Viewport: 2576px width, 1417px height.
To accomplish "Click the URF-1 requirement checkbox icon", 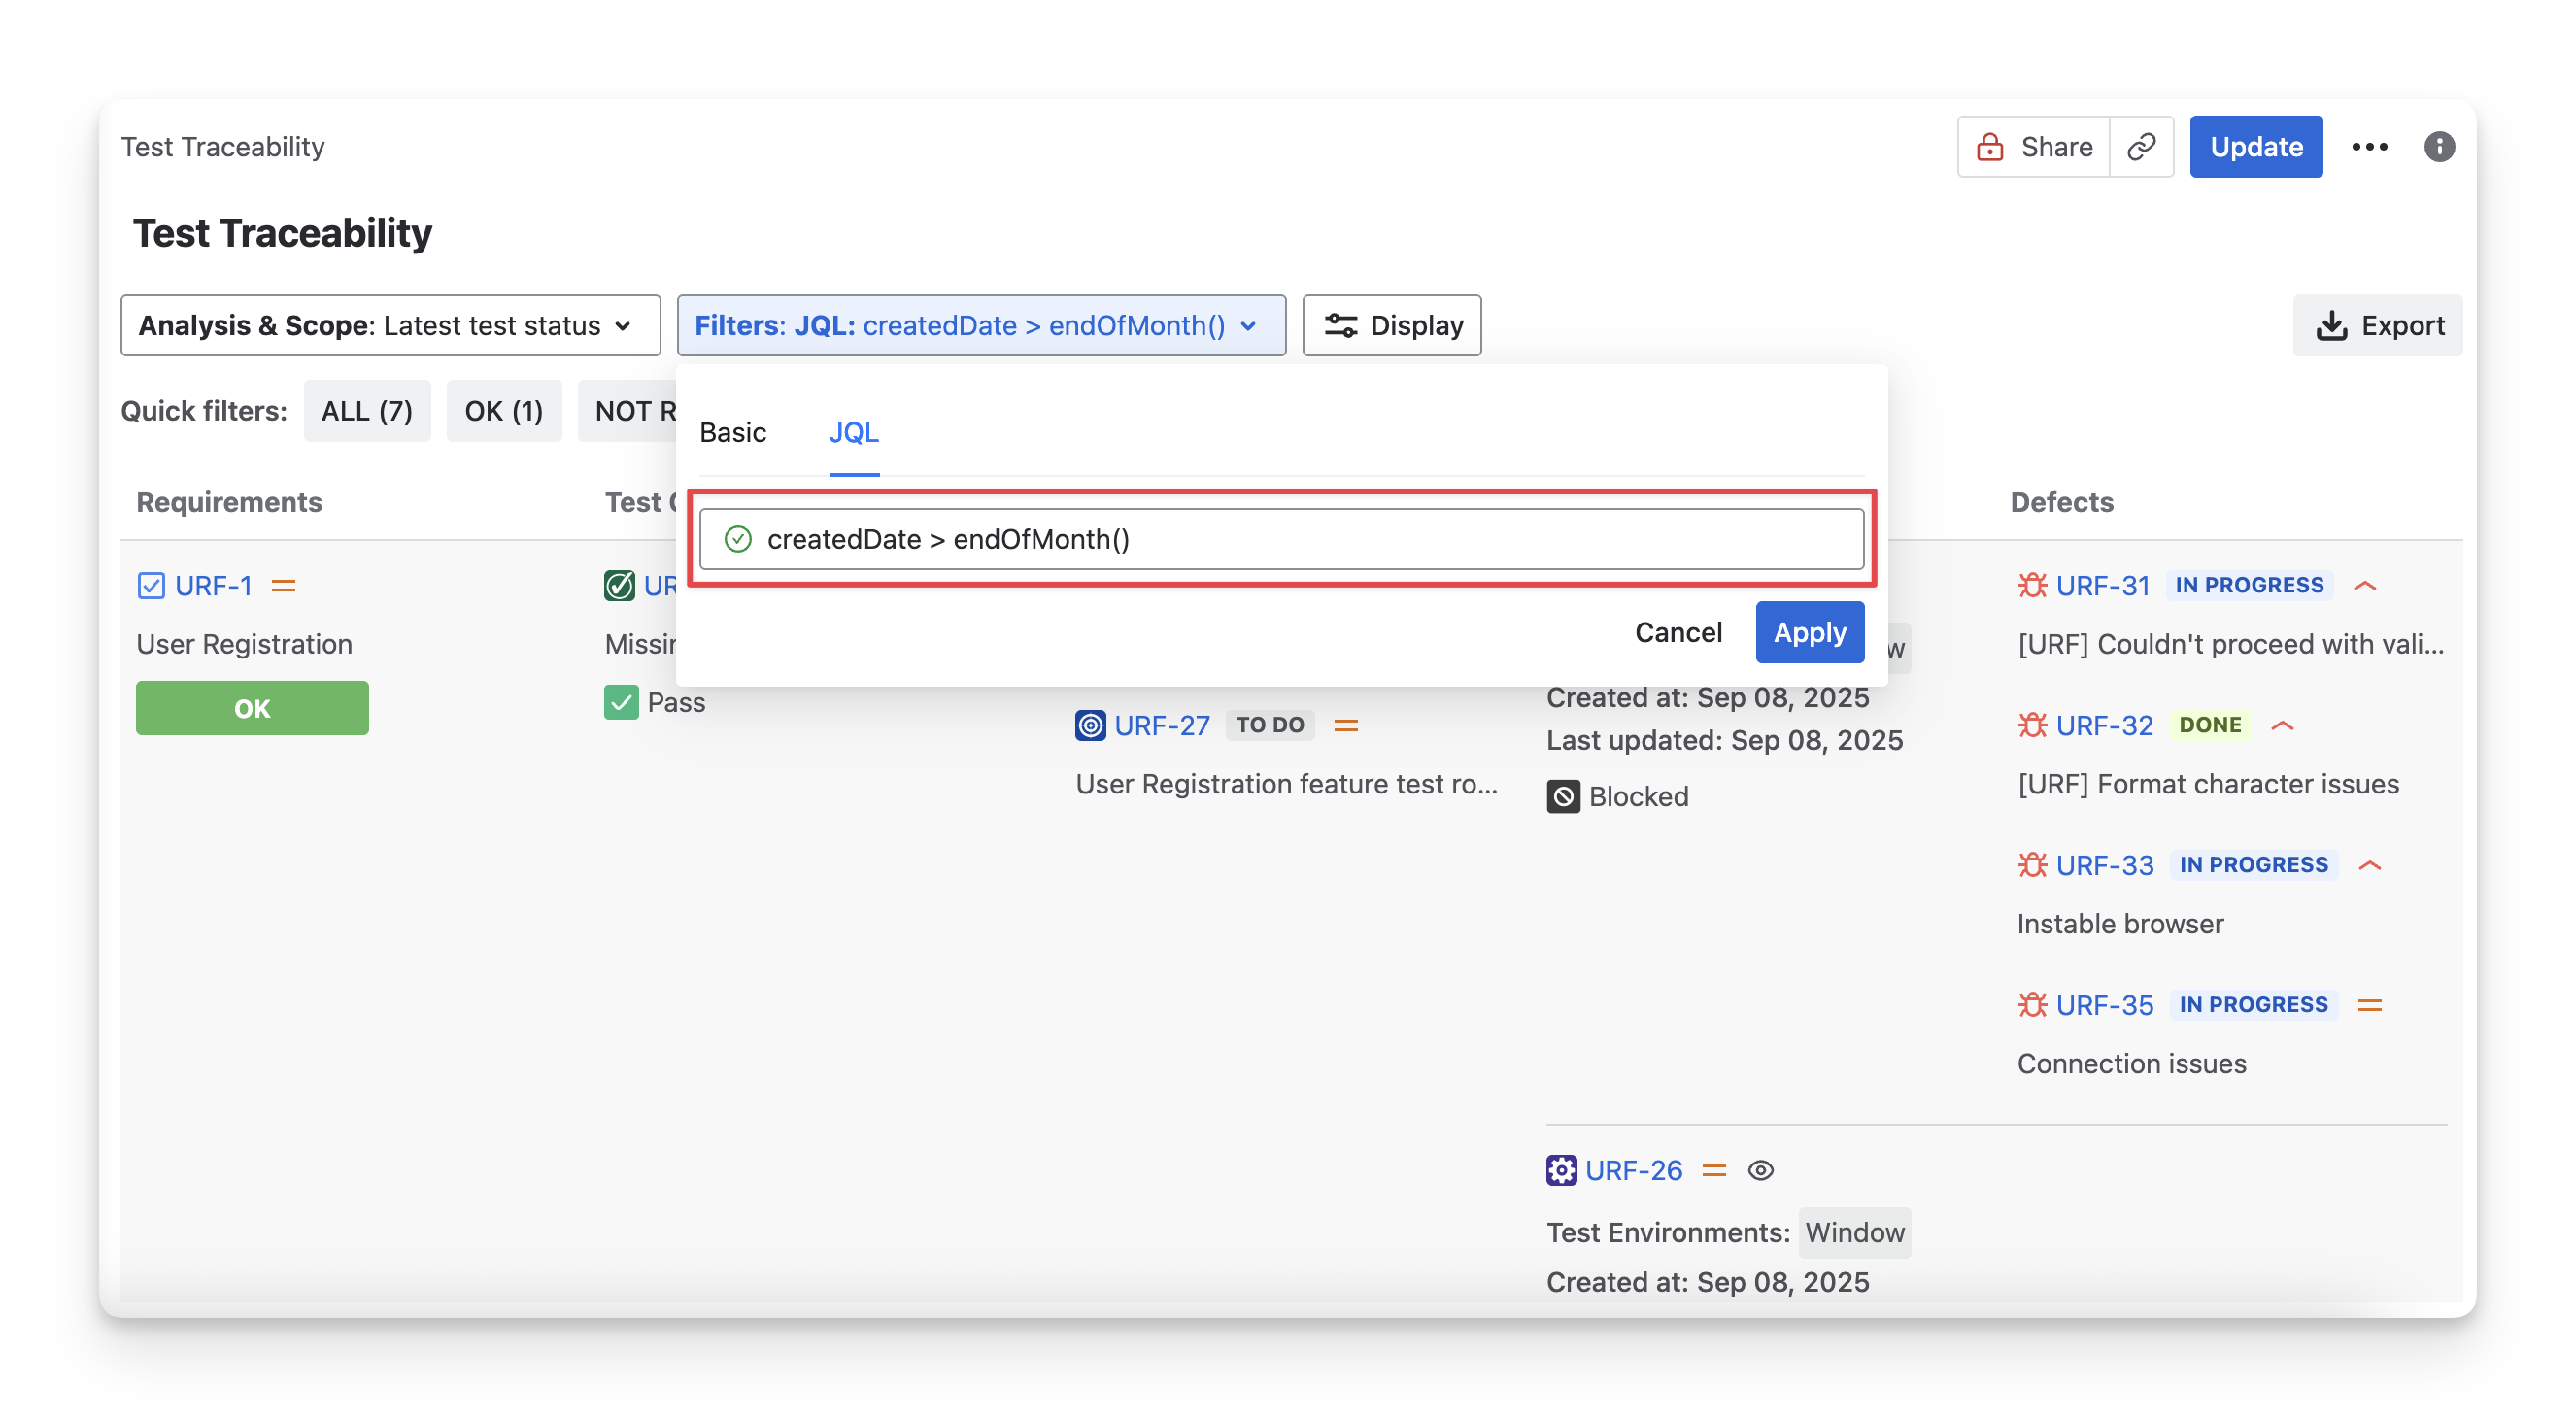I will tap(151, 585).
